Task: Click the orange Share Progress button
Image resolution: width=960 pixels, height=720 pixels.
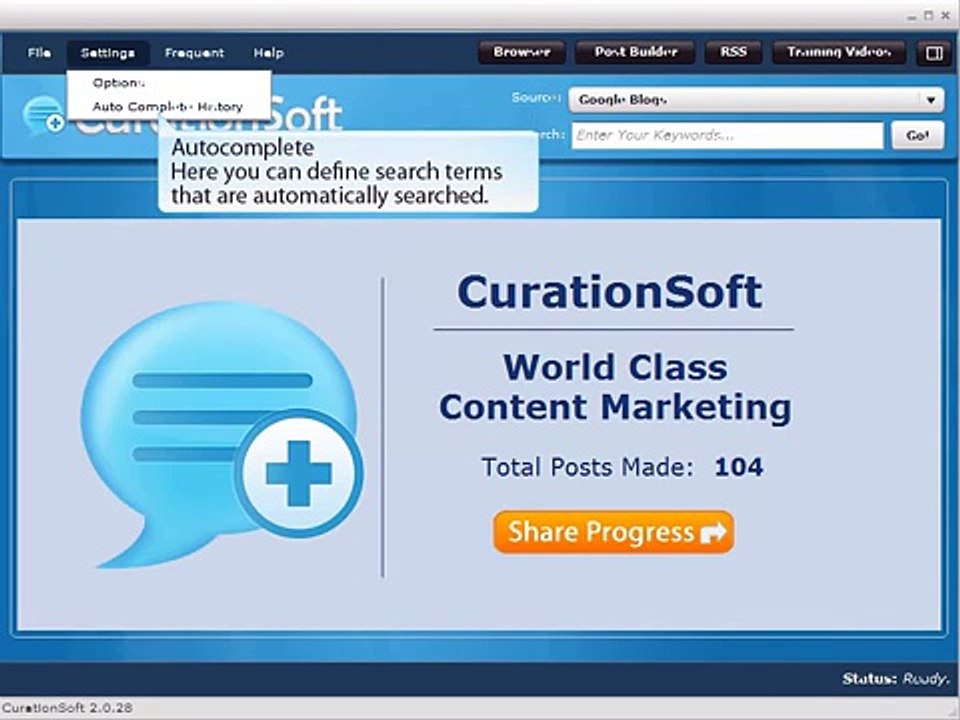Action: click(613, 532)
